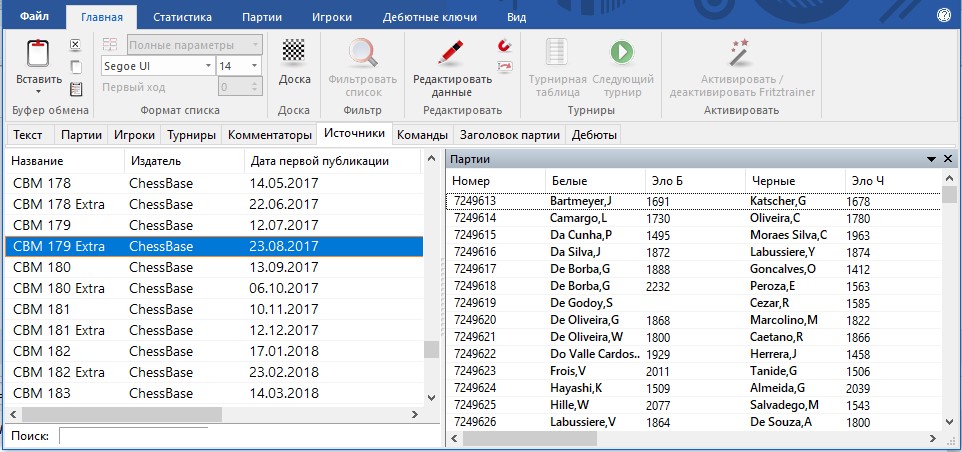Screen dimensions: 962x452
Task: Open the Турниры list tab
Action: 190,135
